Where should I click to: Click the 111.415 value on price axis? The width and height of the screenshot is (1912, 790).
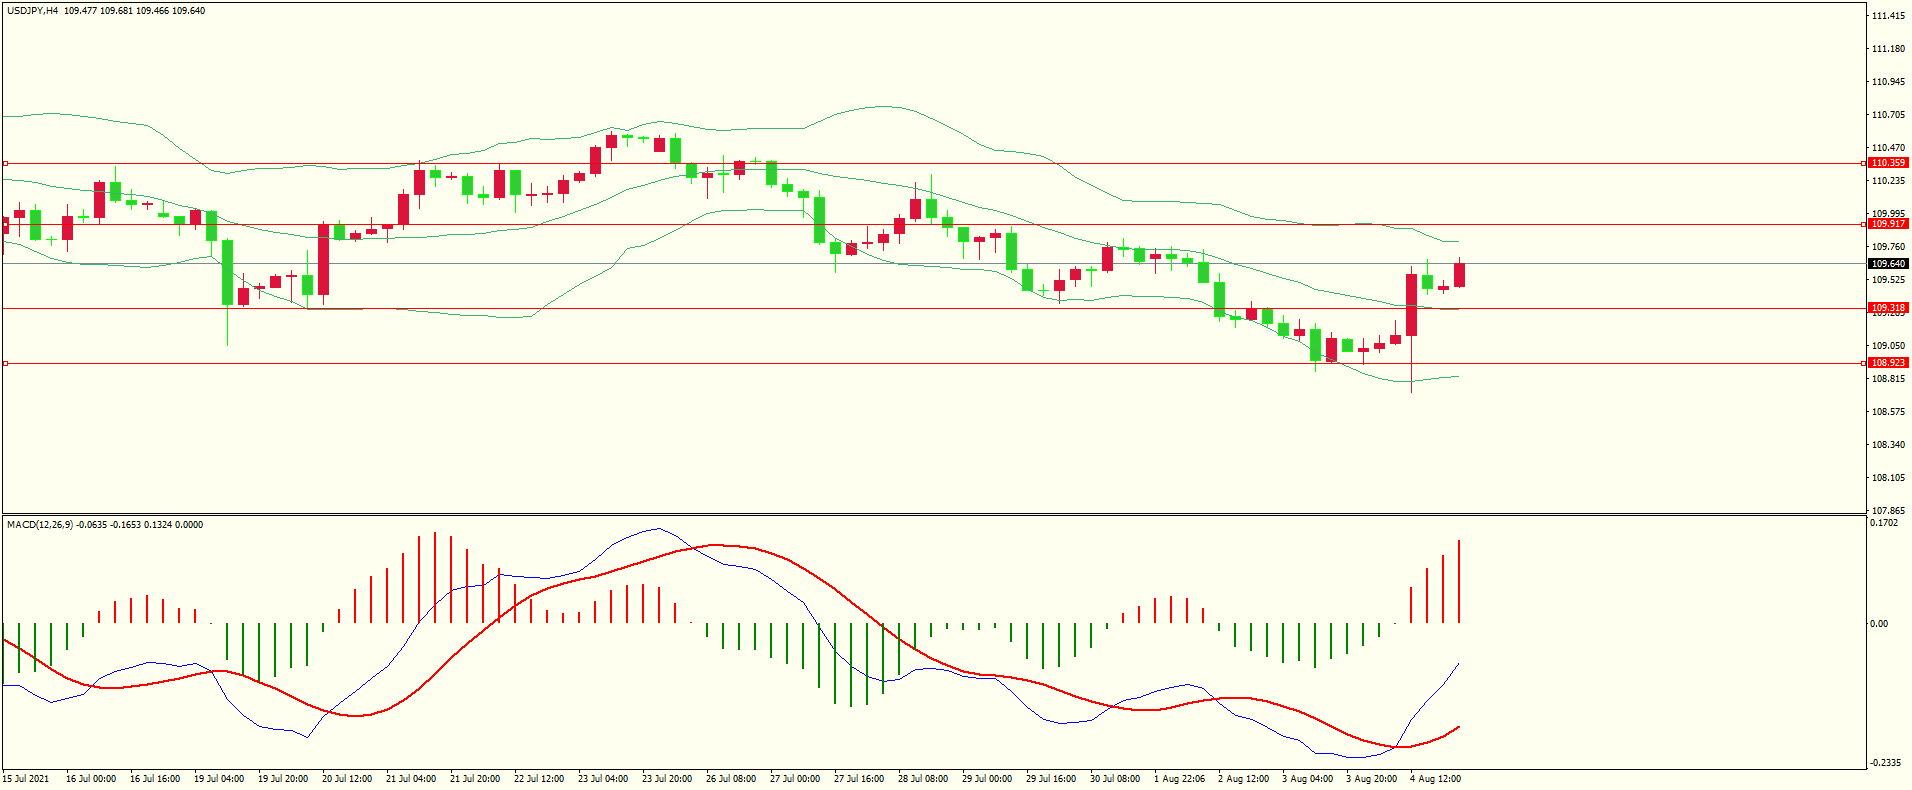coord(1888,16)
